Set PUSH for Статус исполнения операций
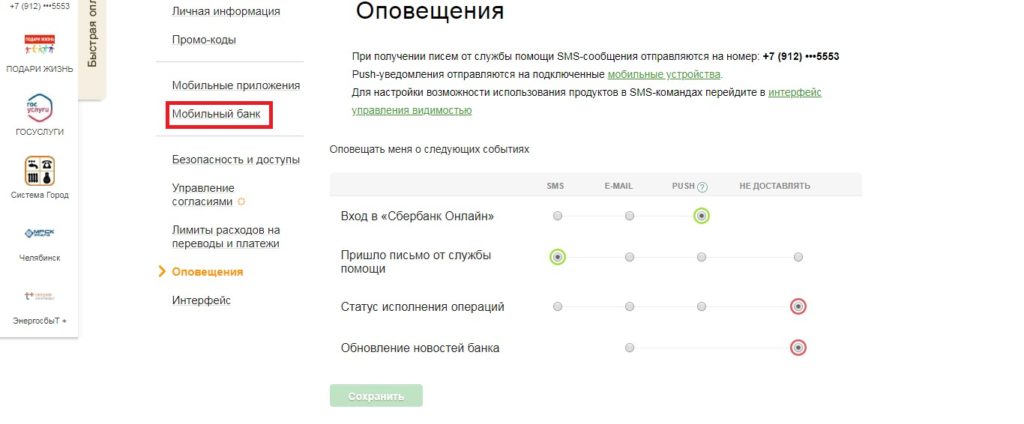The height and width of the screenshot is (424, 1024). click(701, 306)
